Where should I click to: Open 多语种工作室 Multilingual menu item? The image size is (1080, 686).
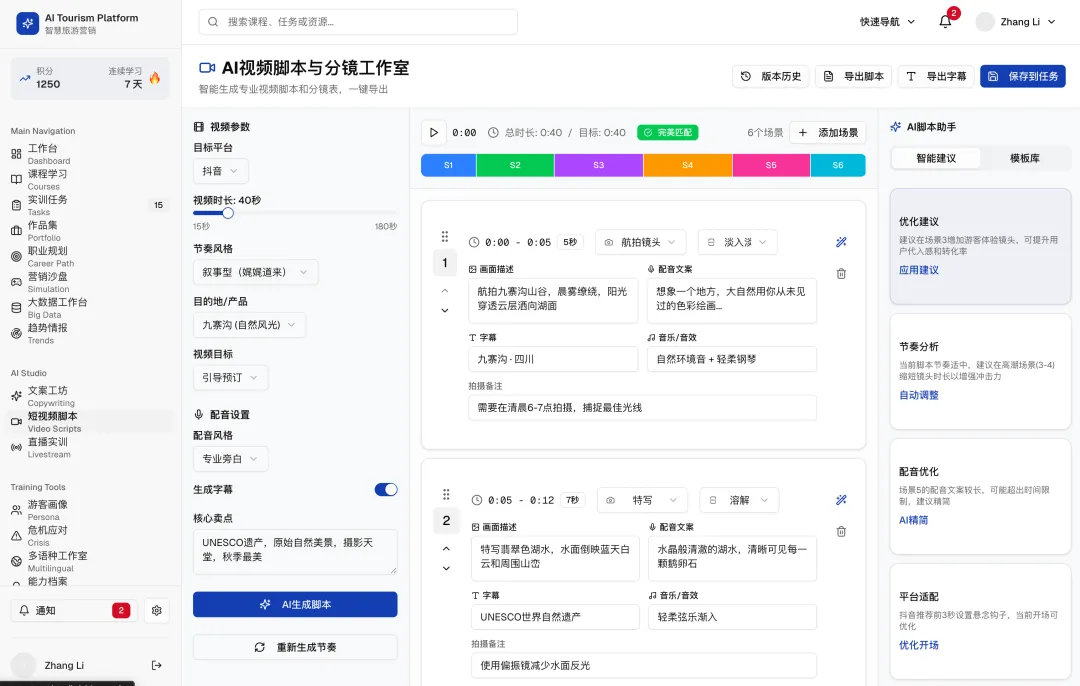(90, 561)
